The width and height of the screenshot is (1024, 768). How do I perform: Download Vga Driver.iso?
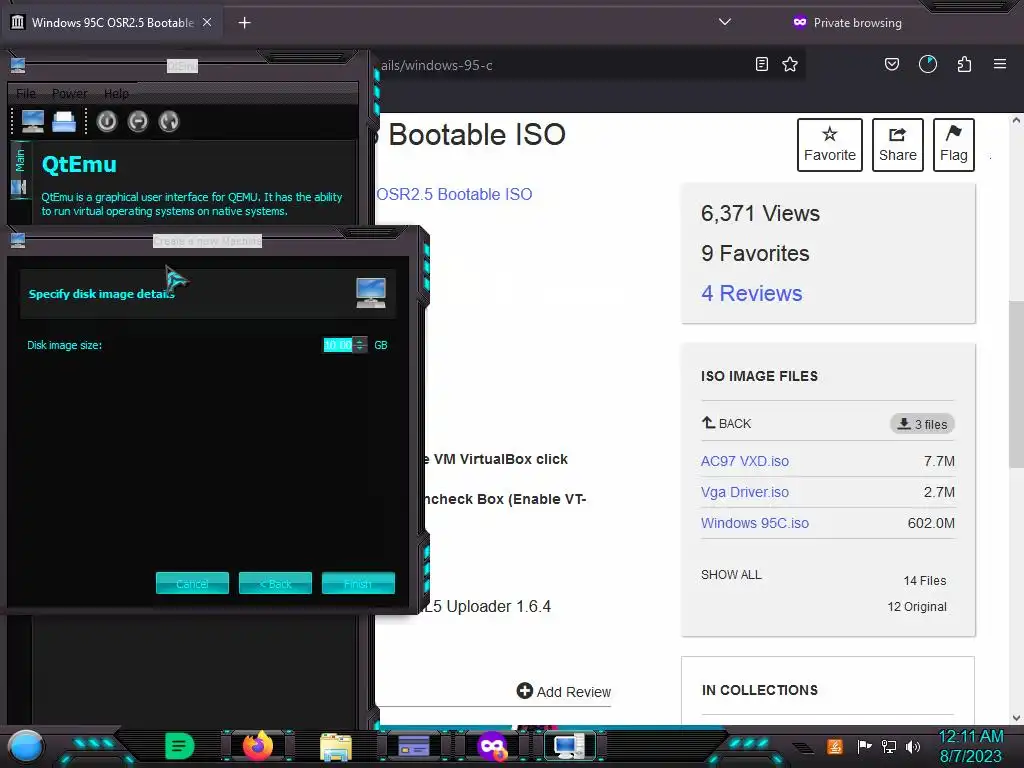pos(744,492)
